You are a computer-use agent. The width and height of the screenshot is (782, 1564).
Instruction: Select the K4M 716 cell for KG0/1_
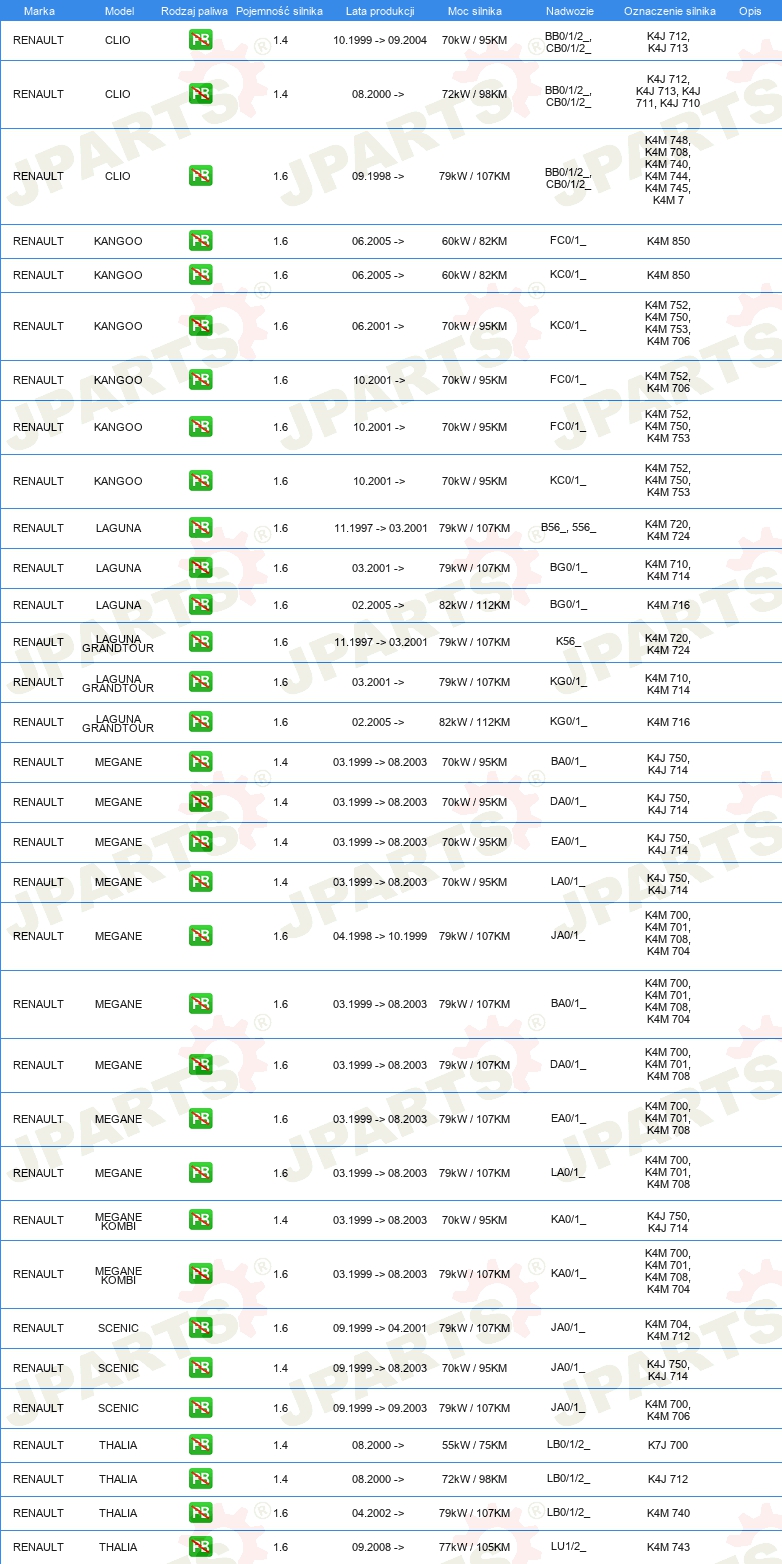[668, 722]
